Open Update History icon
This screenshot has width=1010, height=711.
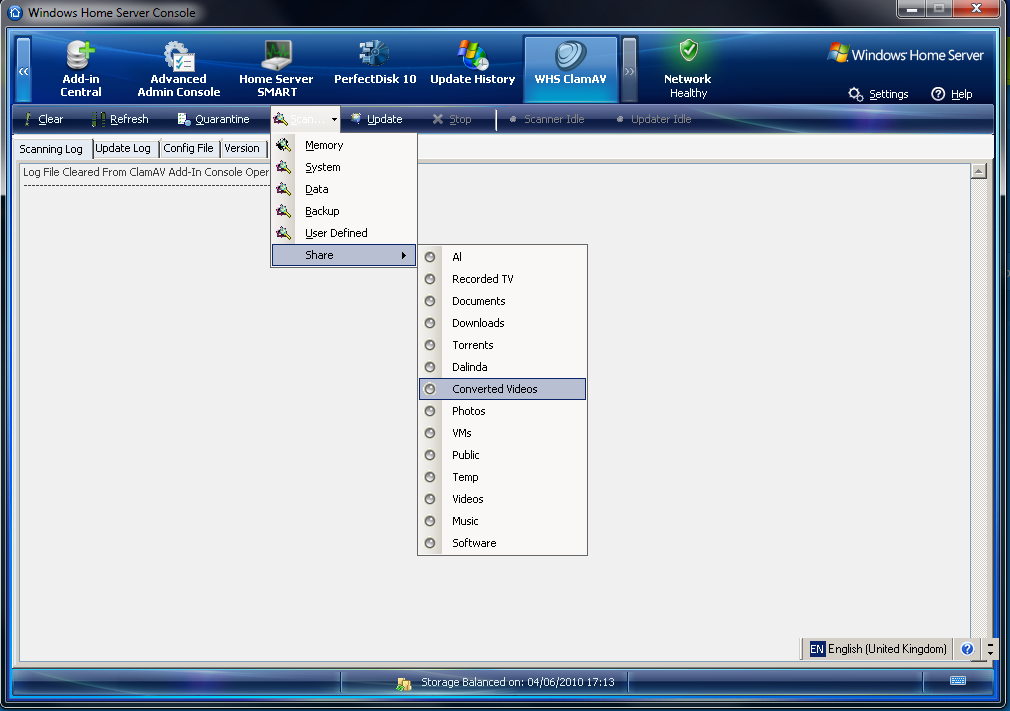click(472, 55)
